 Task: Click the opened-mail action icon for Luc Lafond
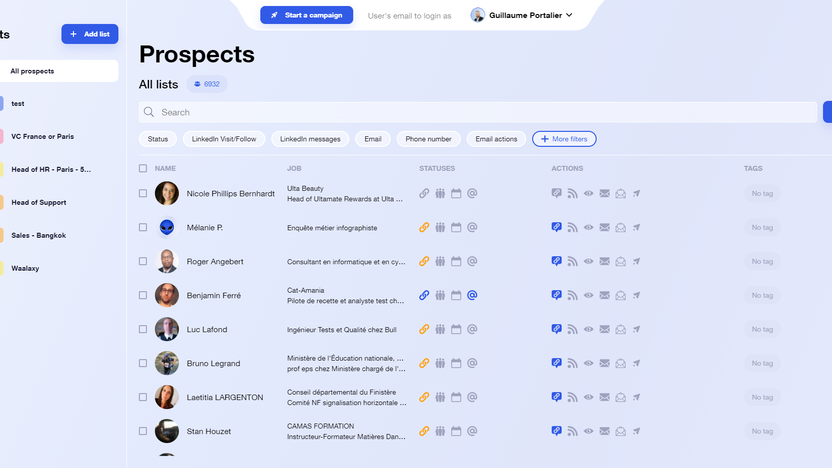(620, 330)
